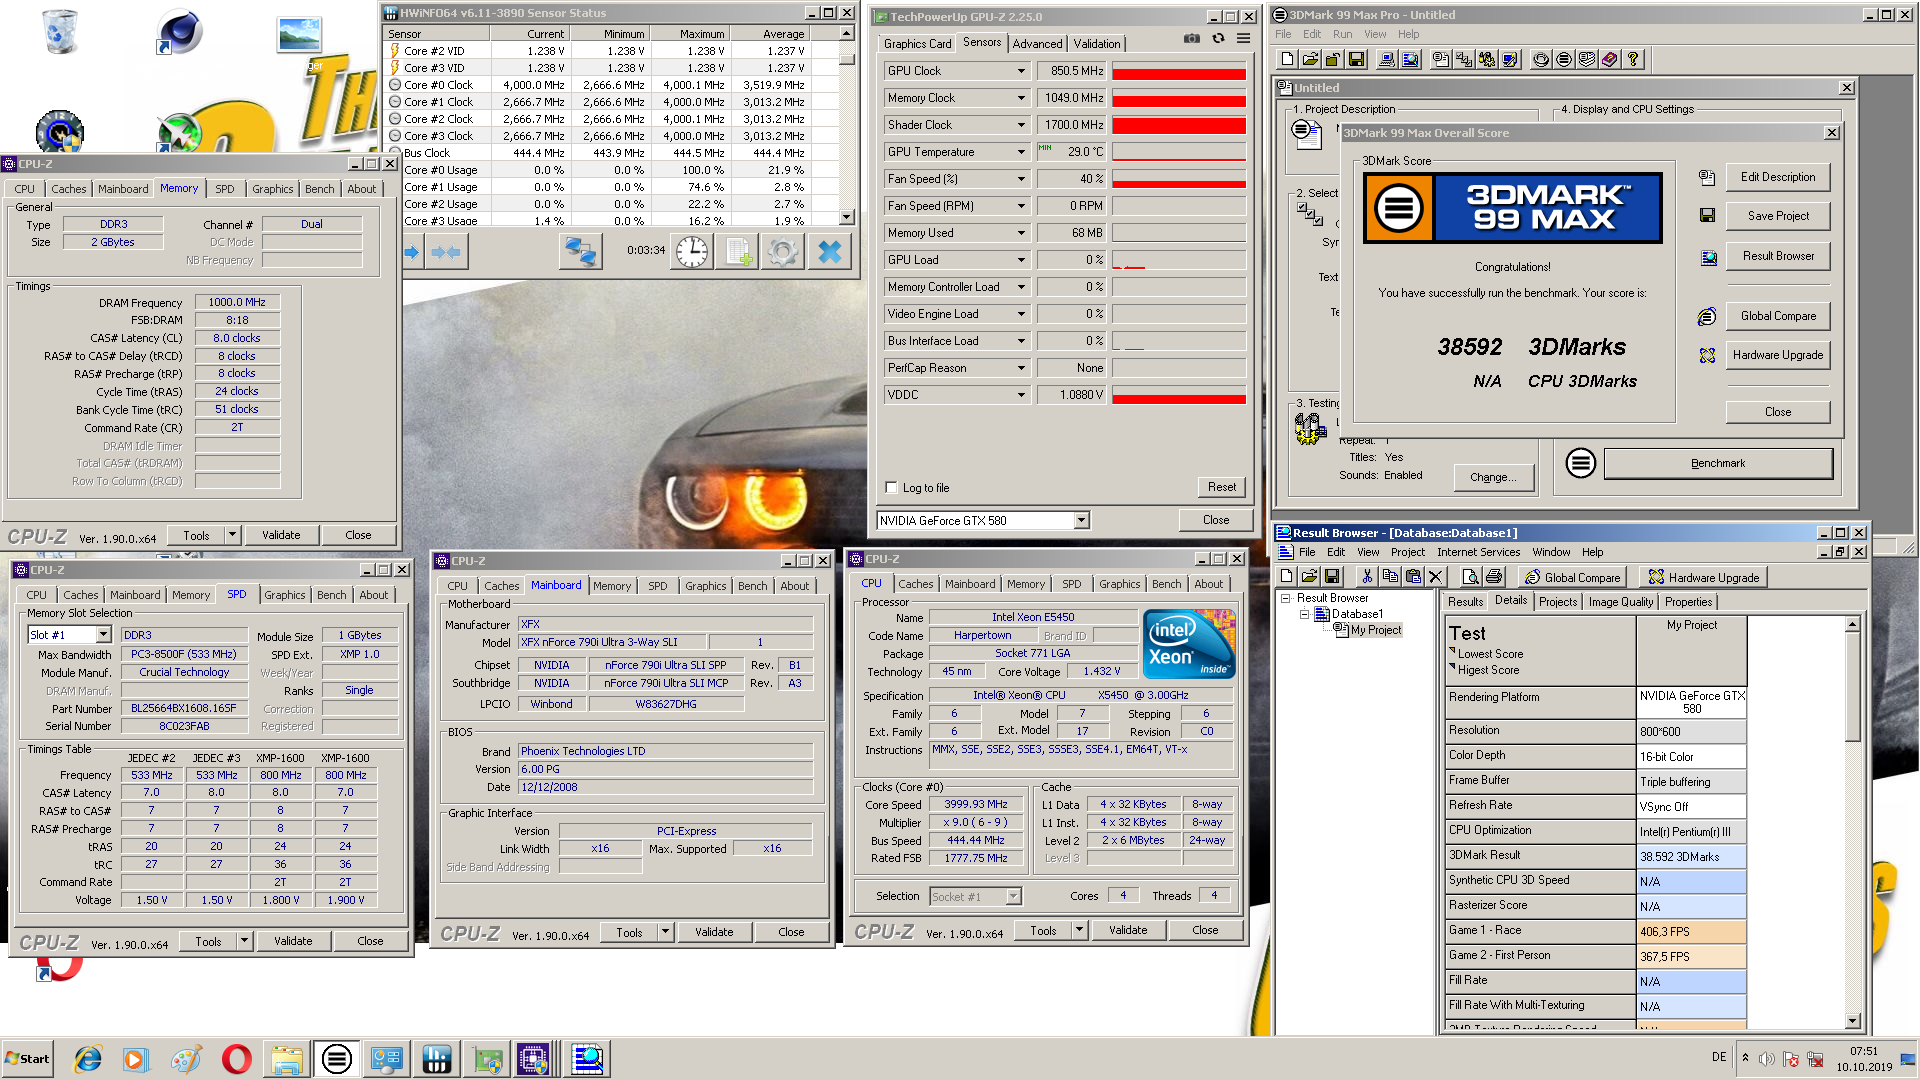1920x1080 pixels.
Task: Open Opera browser from the taskbar
Action: [237, 1059]
